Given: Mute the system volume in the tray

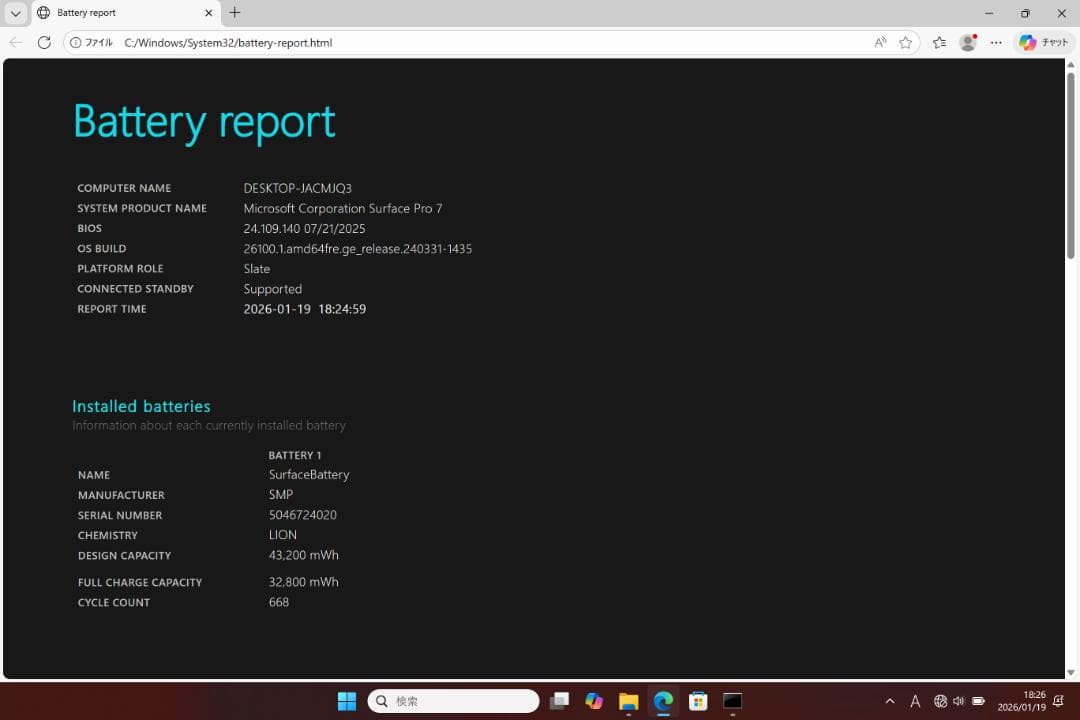Looking at the screenshot, I should (x=958, y=701).
